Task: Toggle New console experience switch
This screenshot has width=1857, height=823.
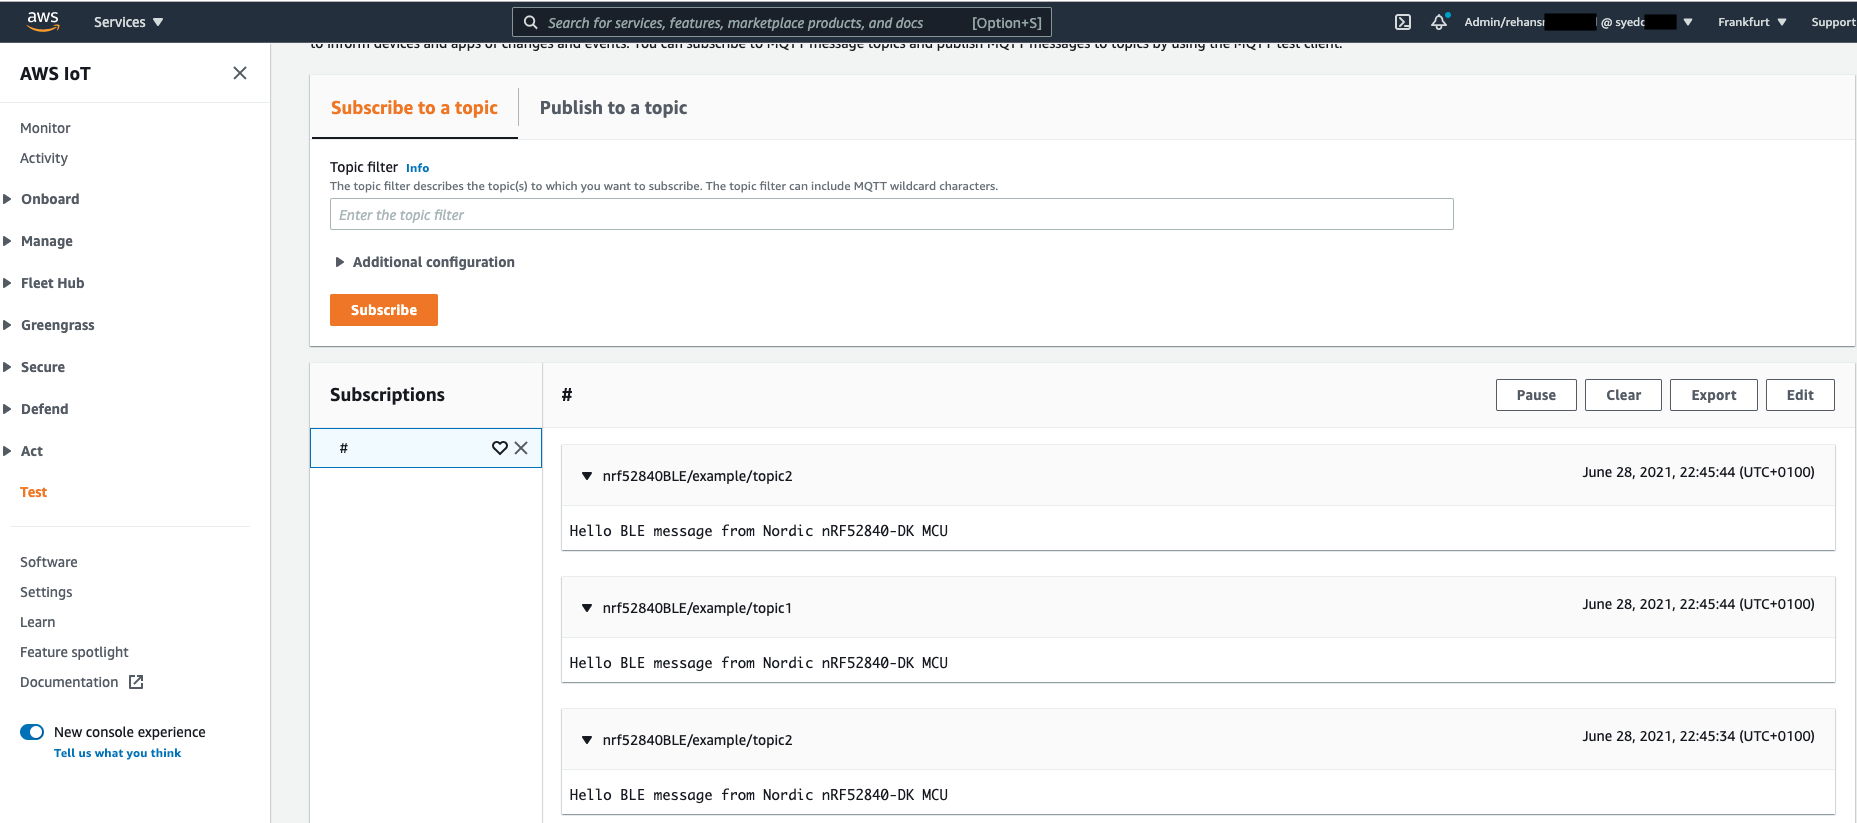Action: coord(32,732)
